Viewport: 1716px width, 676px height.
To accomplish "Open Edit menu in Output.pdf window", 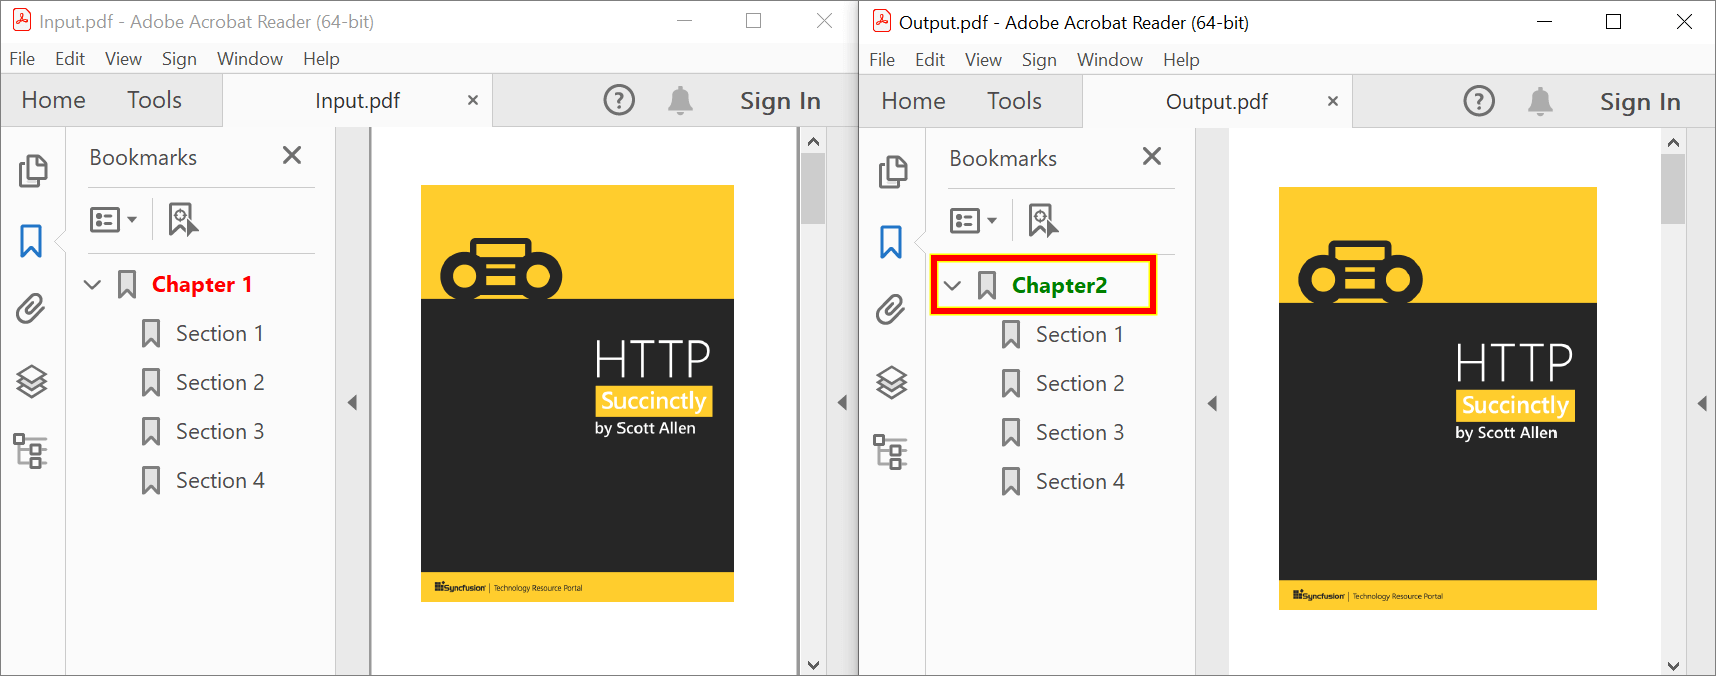I will 930,60.
